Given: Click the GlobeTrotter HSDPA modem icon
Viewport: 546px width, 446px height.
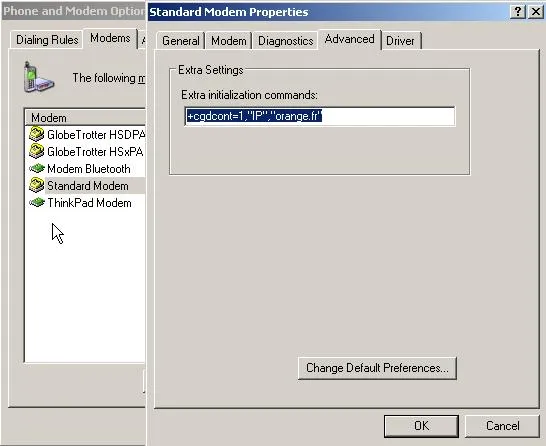Looking at the screenshot, I should point(37,134).
